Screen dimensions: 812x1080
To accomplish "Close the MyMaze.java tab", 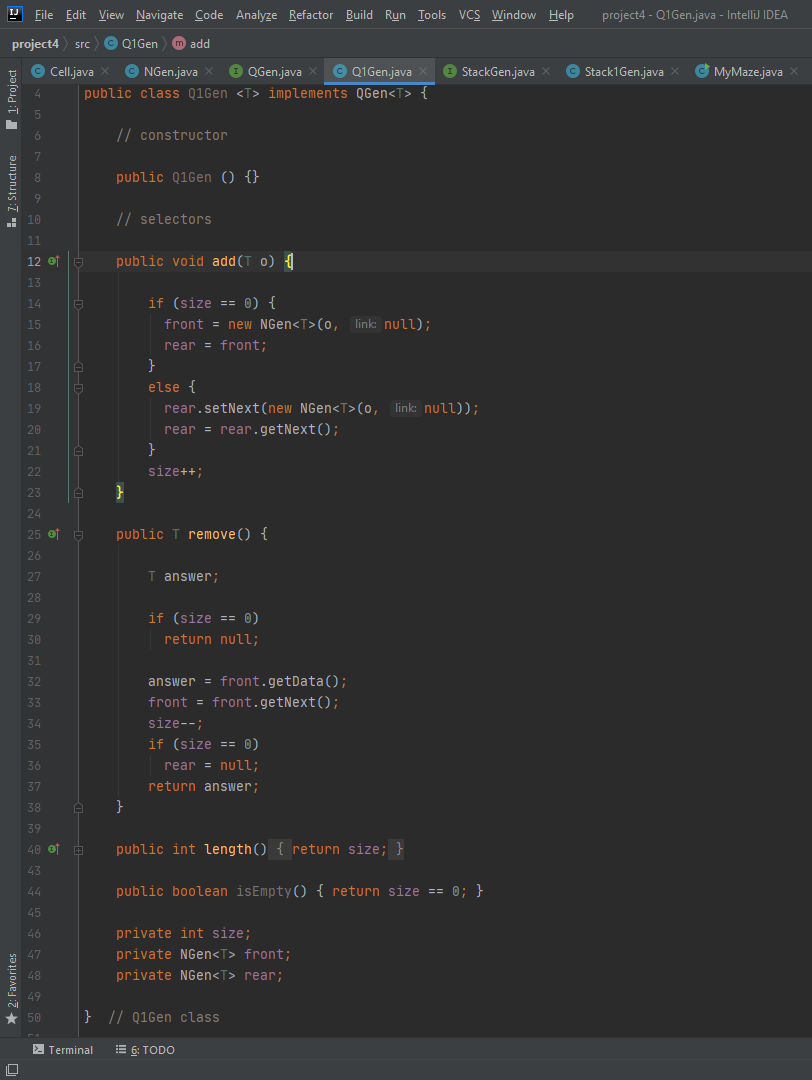I will (x=795, y=71).
